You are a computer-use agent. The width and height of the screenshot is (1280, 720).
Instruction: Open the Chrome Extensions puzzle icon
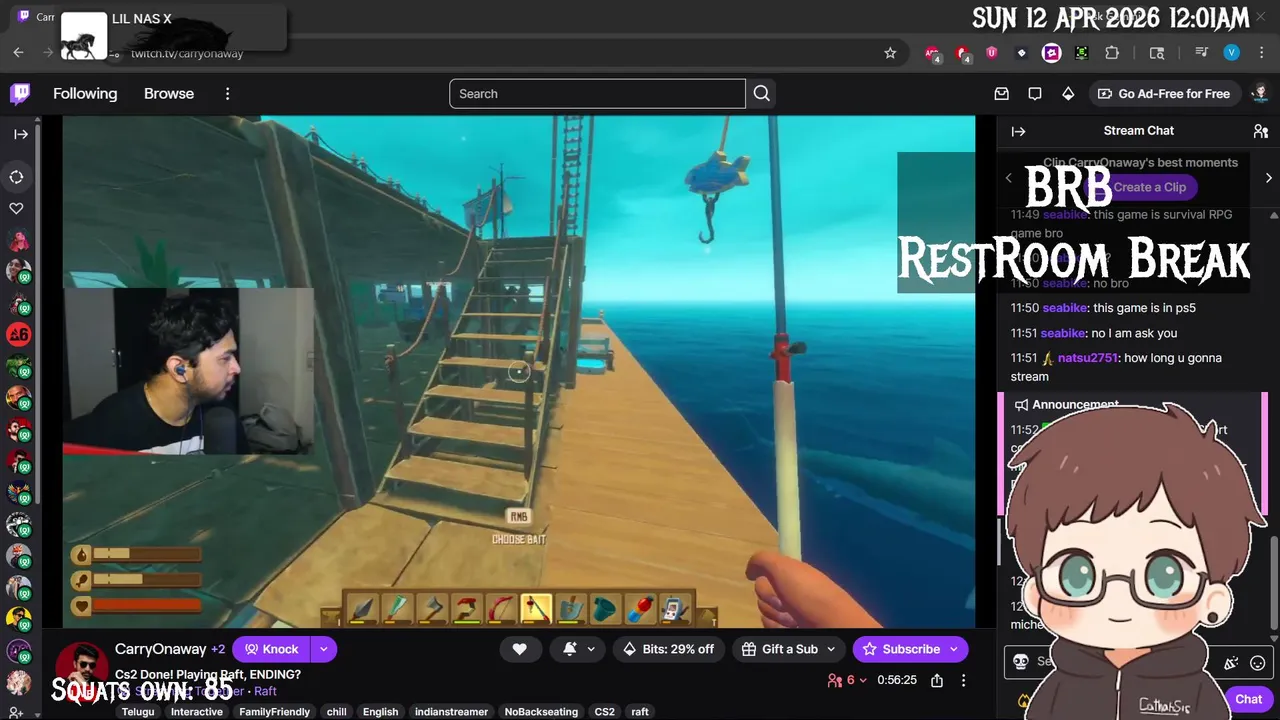[1112, 53]
